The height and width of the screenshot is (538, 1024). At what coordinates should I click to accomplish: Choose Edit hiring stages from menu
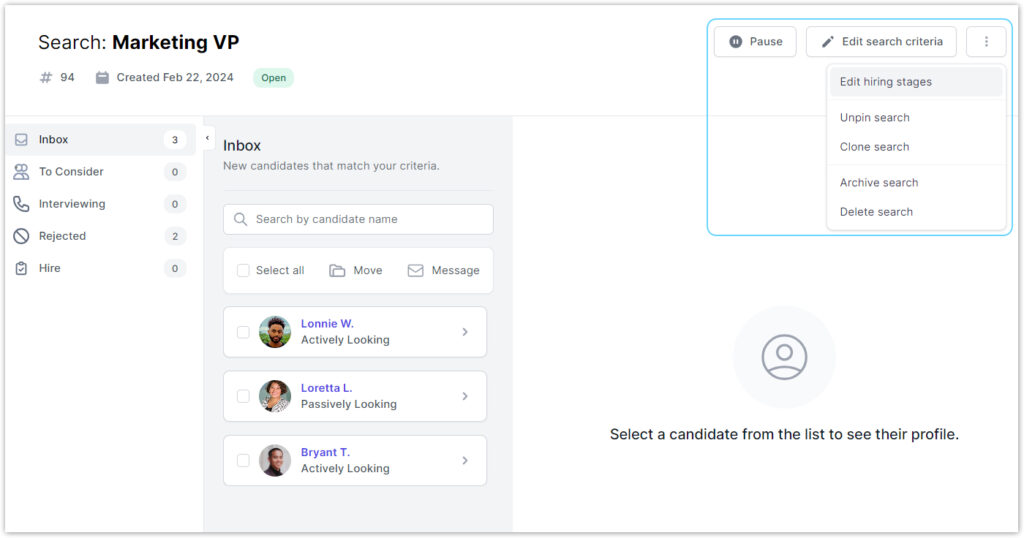[886, 82]
